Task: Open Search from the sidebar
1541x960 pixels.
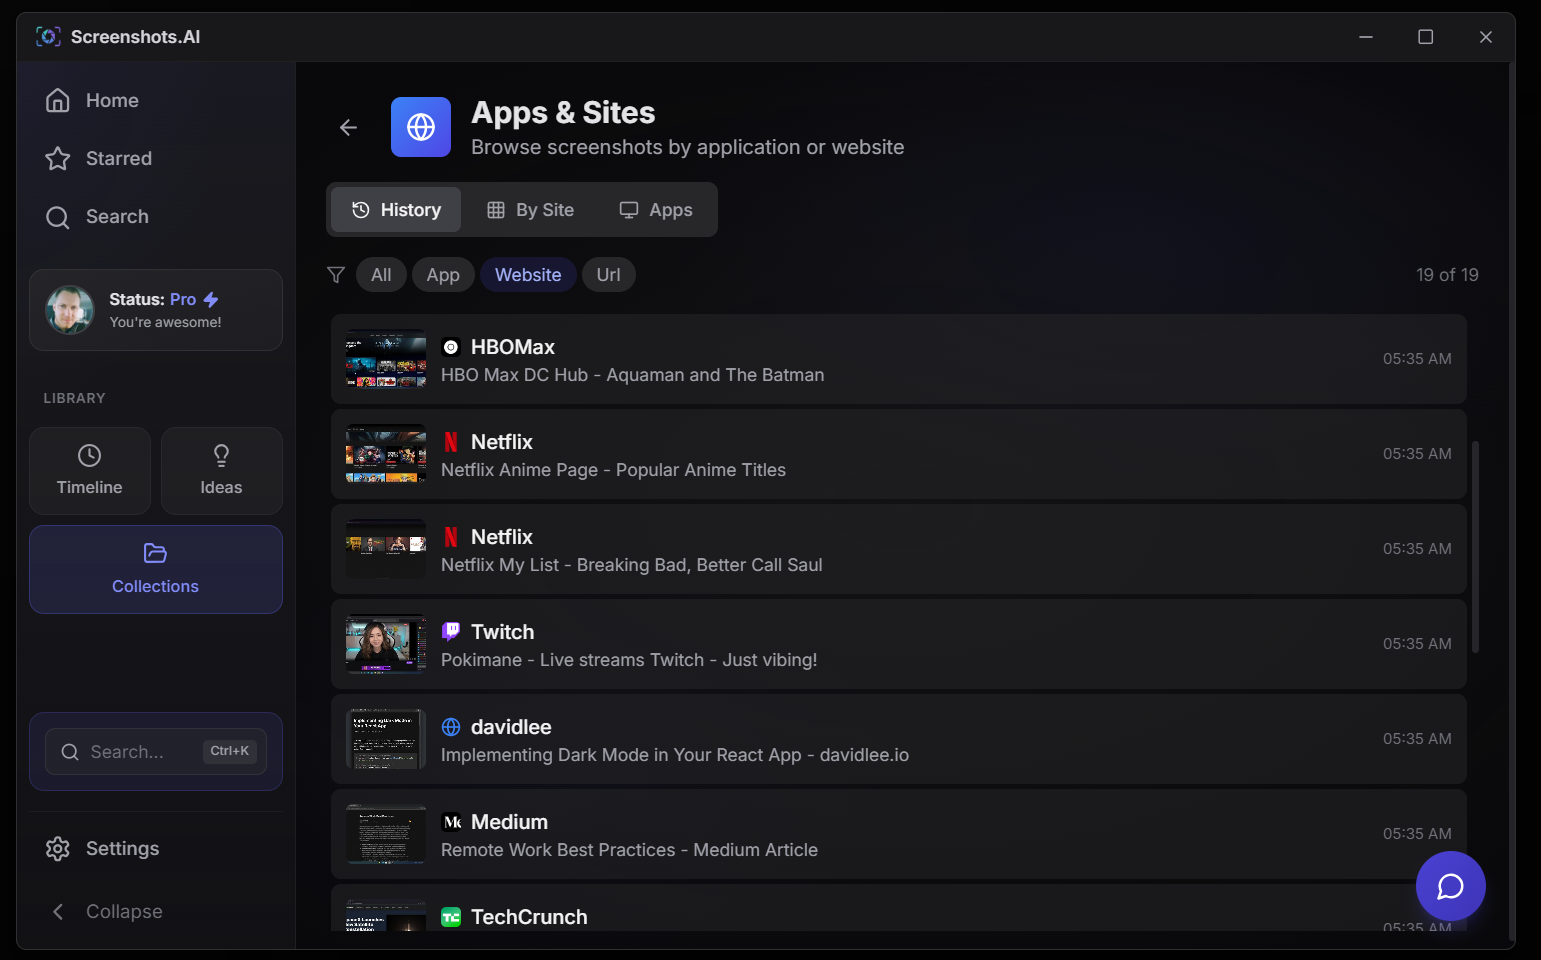Action: click(117, 216)
